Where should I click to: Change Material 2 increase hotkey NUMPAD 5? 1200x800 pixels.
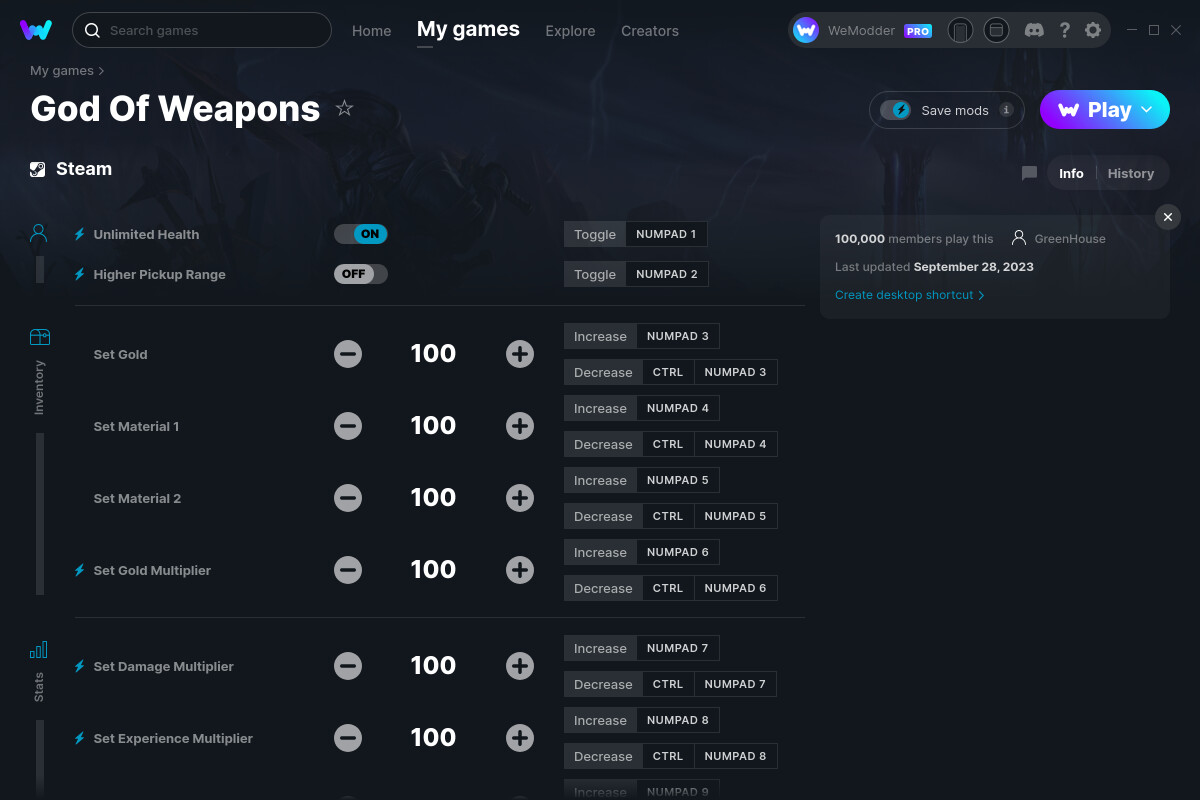[677, 480]
